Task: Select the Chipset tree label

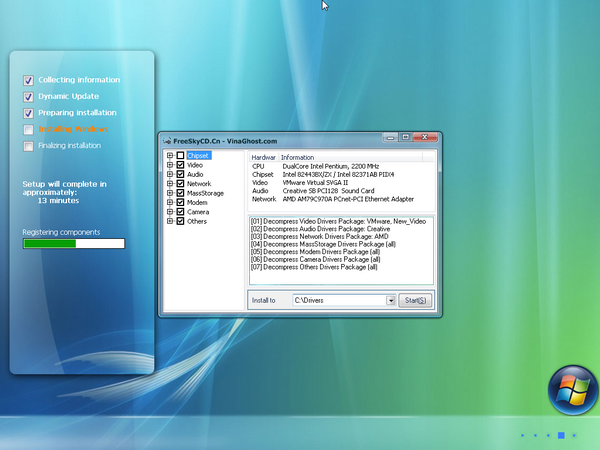Action: click(198, 155)
